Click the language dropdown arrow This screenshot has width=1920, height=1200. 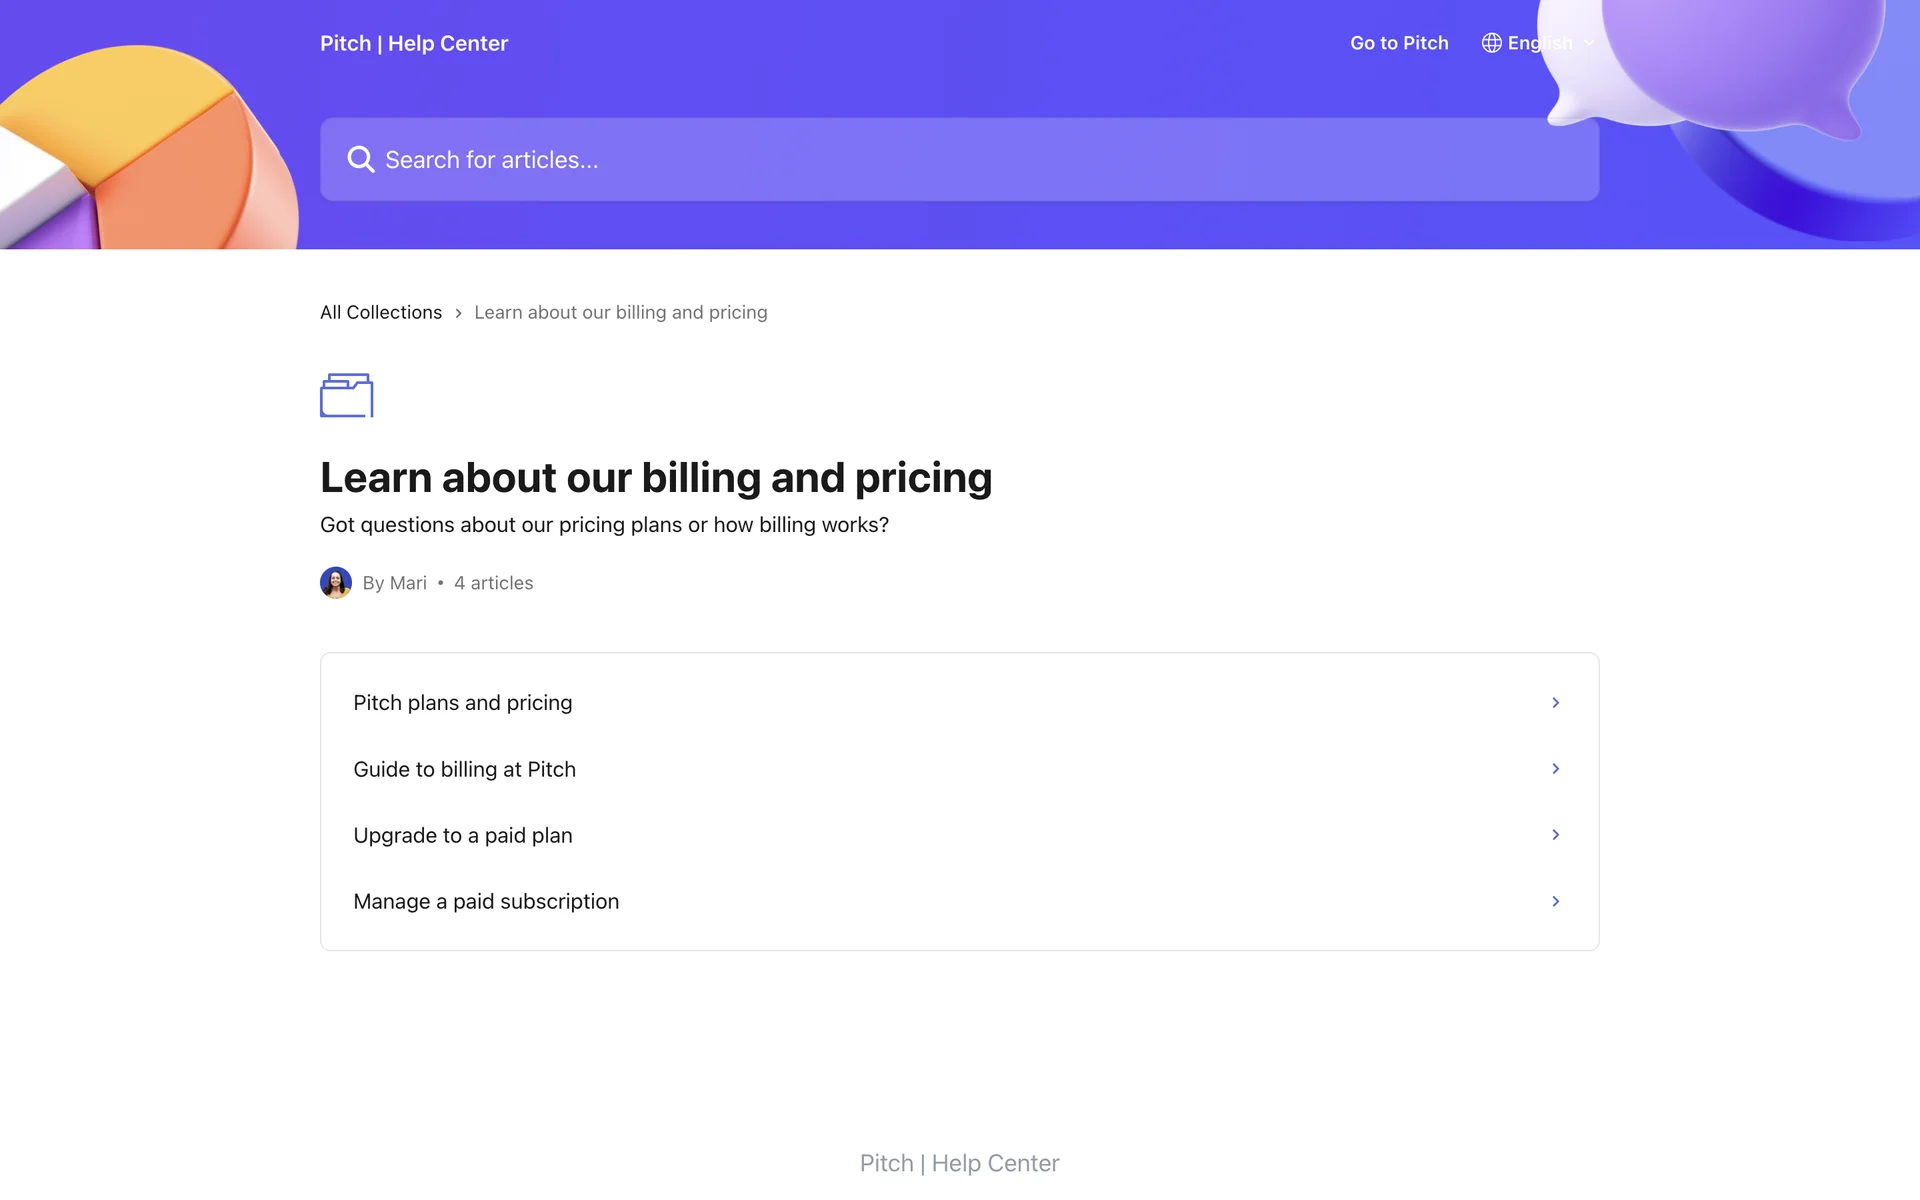(x=1588, y=43)
